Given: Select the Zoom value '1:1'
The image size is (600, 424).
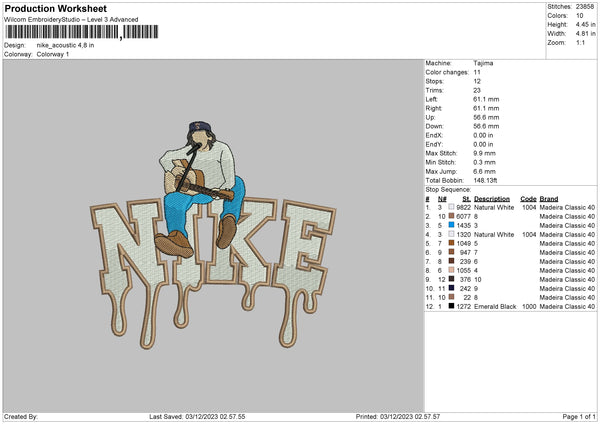Looking at the screenshot, I should 580,42.
